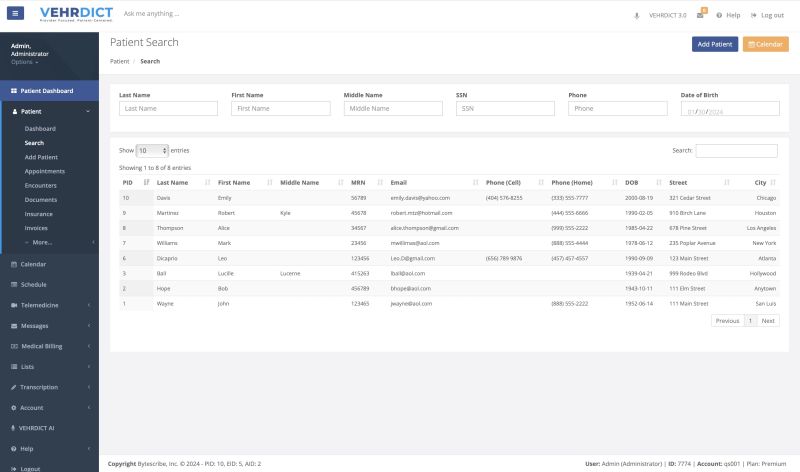The width and height of the screenshot is (800, 472).
Task: Expand the Transcription menu chevron
Action: (89, 387)
